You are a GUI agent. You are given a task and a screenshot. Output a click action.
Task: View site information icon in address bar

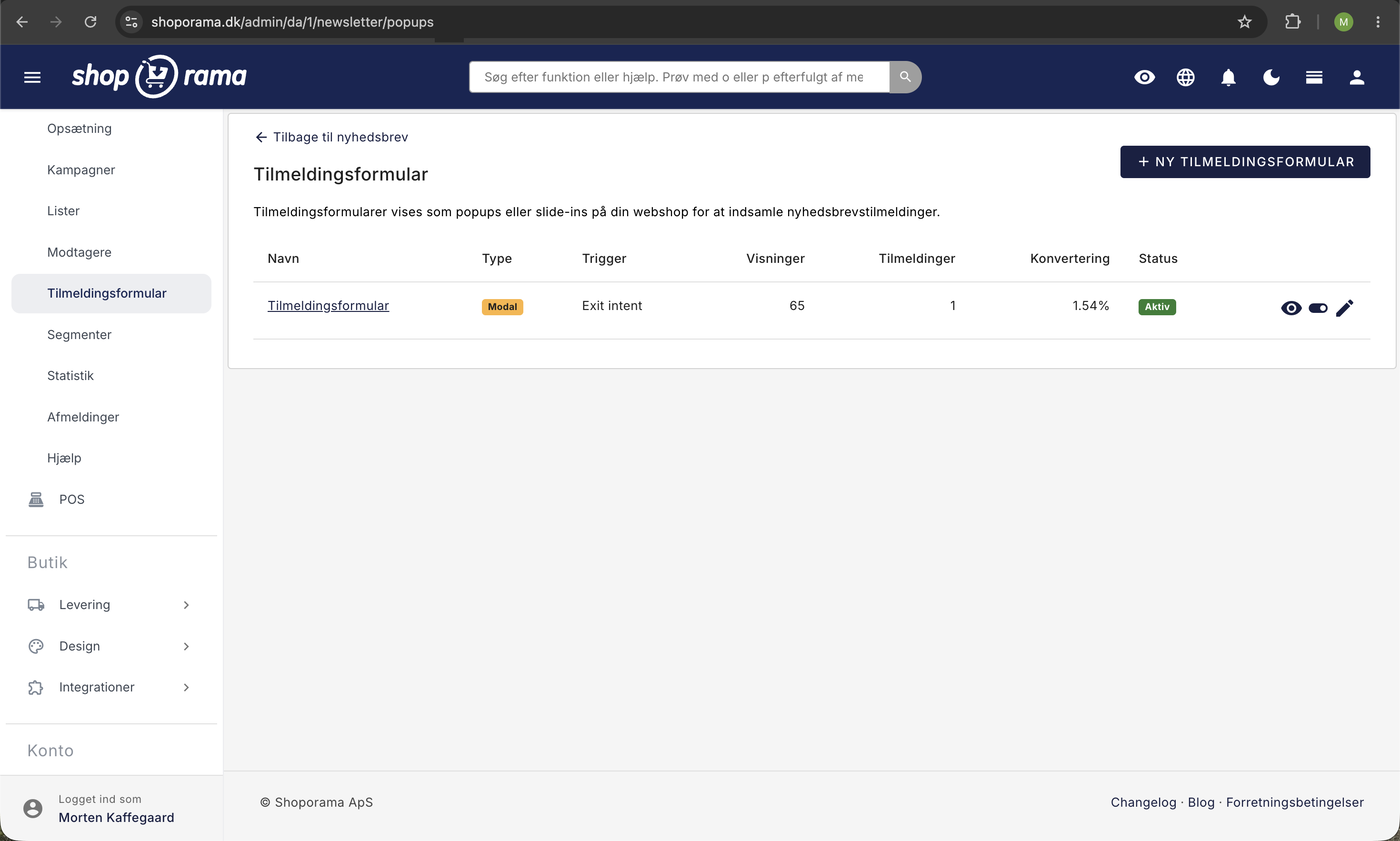pyautogui.click(x=132, y=21)
